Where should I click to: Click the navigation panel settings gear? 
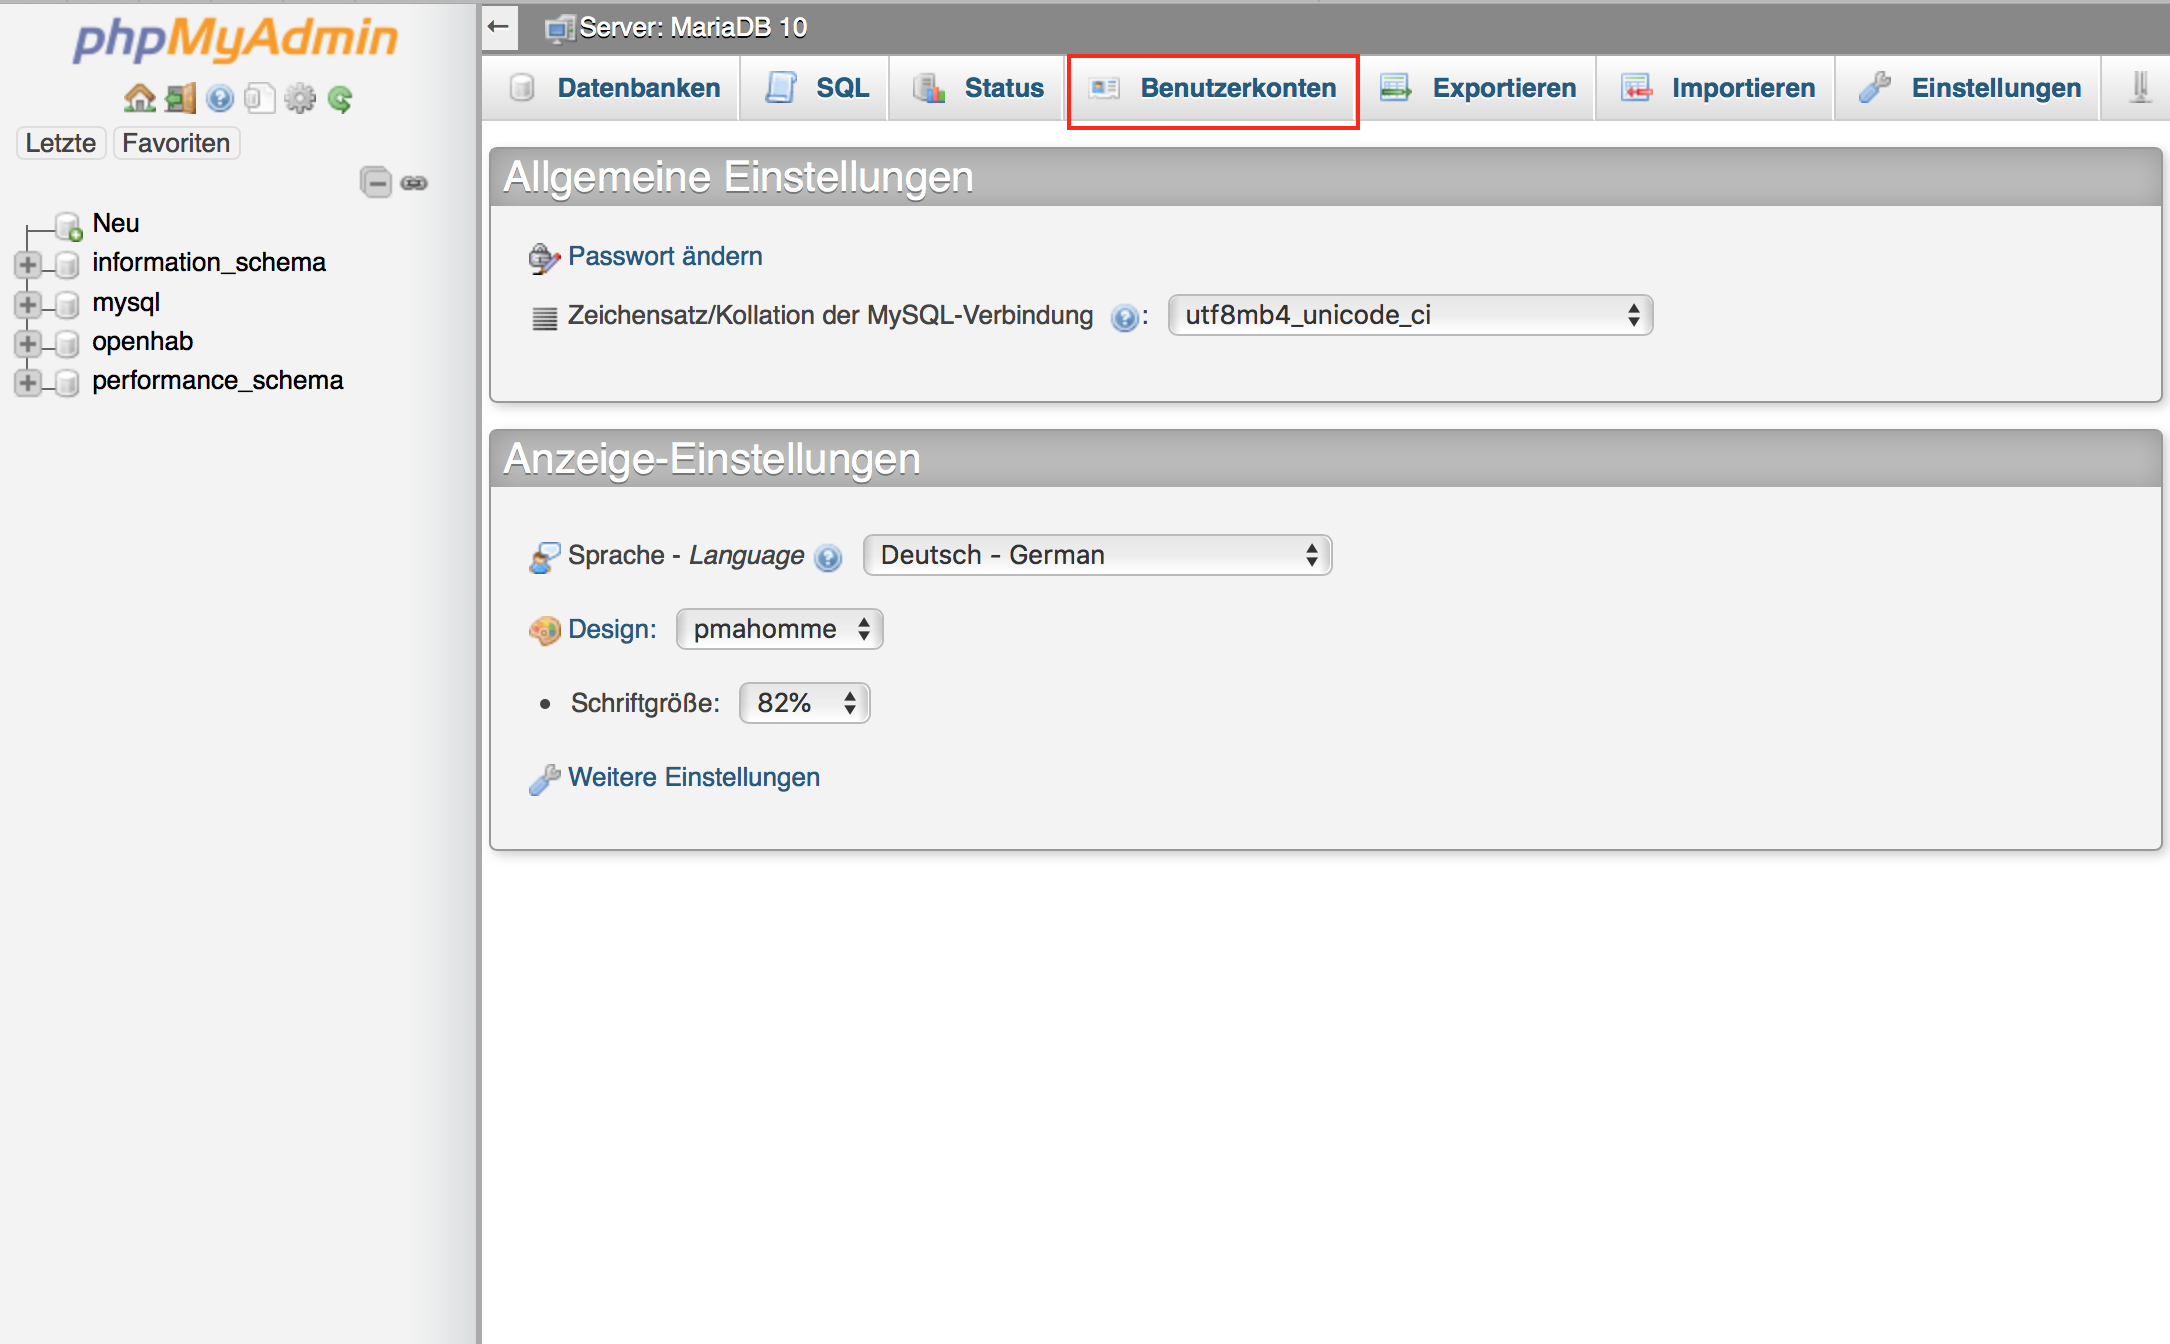pos(300,98)
